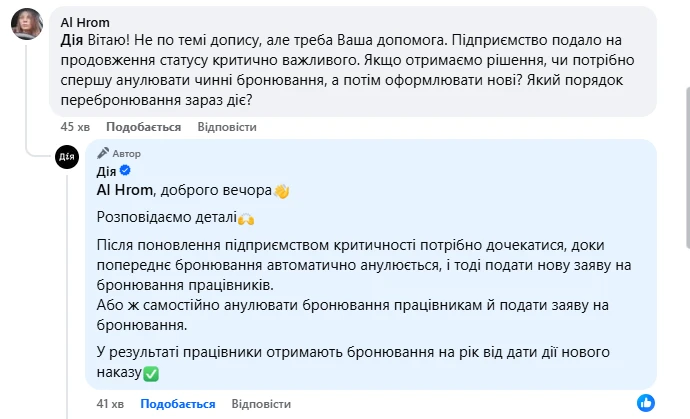The width and height of the screenshot is (690, 419).
Task: Open the bold Дія mention in Al Hrom's comment
Action: pos(72,40)
